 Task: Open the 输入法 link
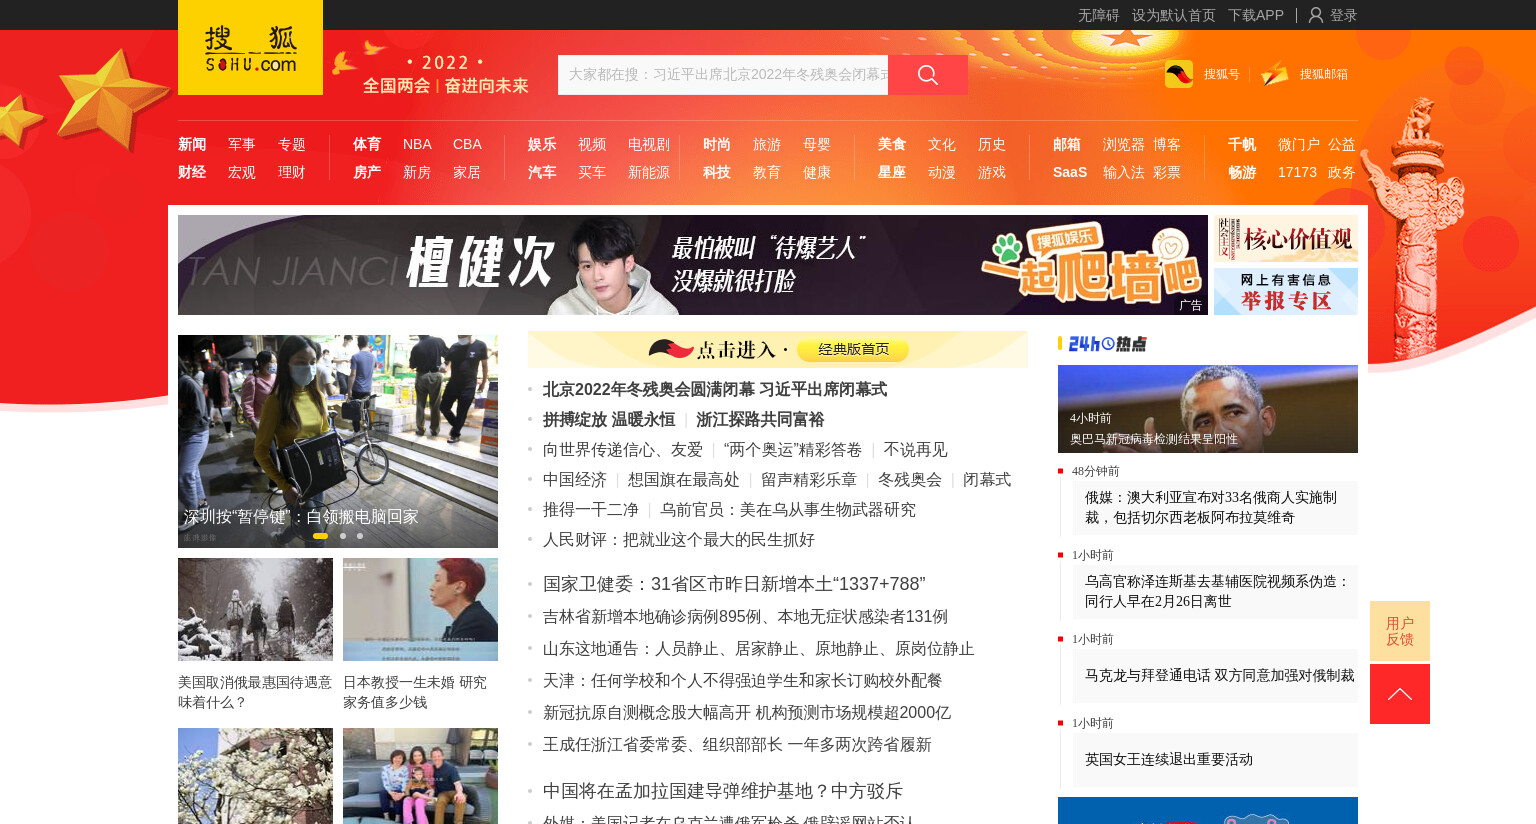[1124, 172]
